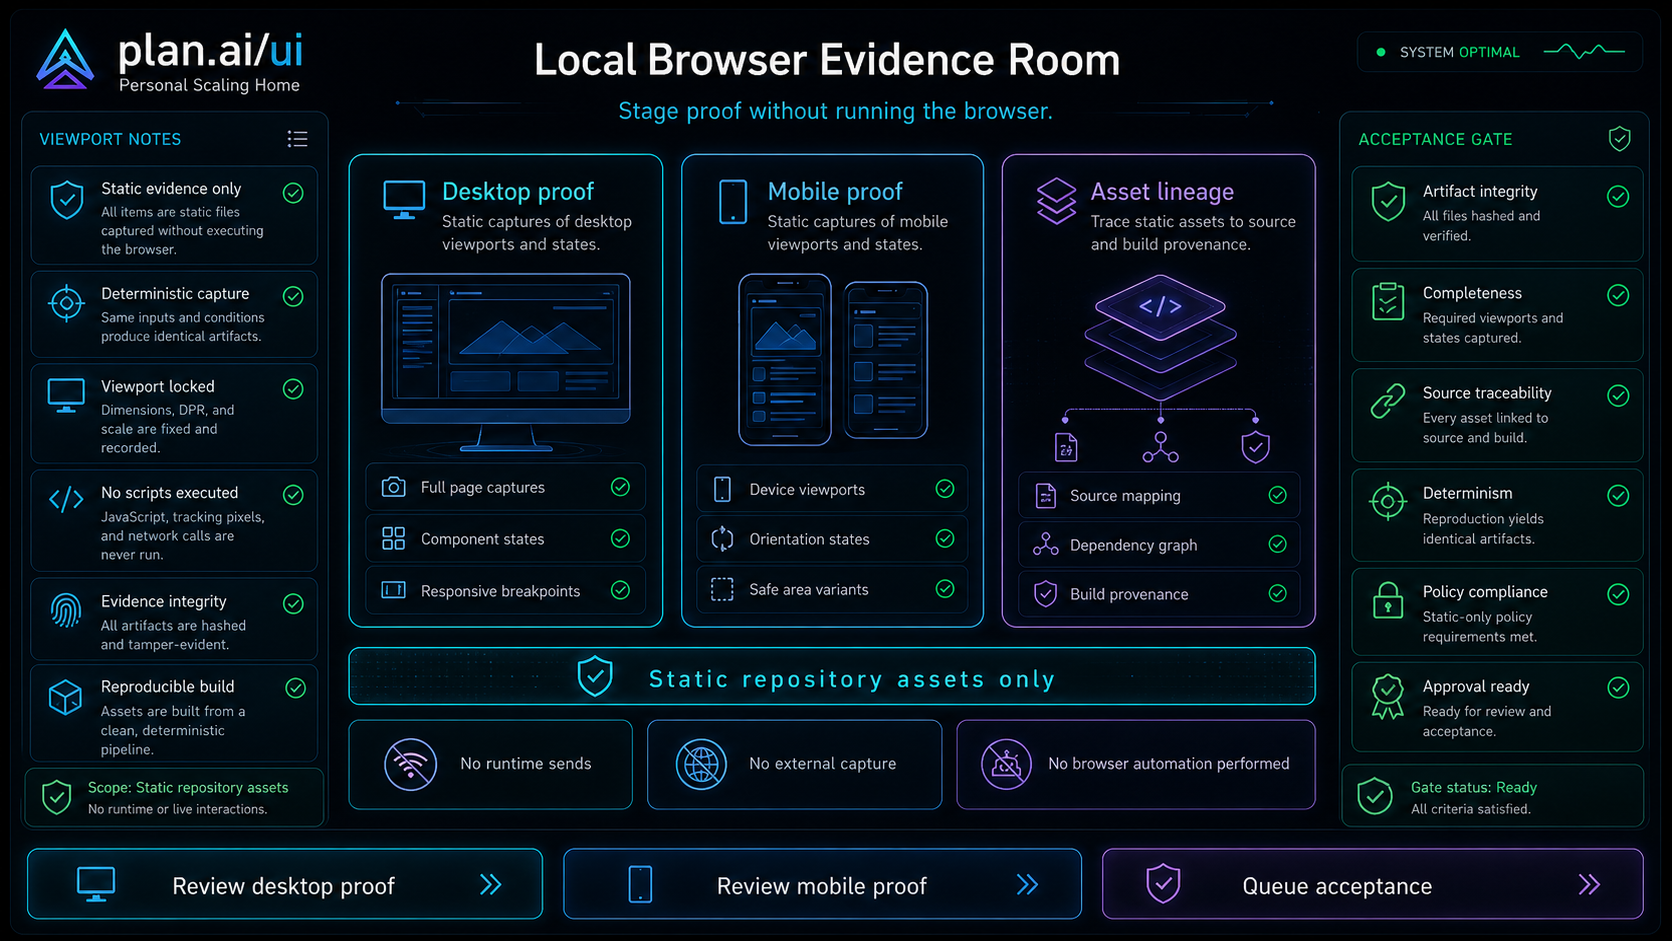This screenshot has width=1672, height=941.
Task: Expand via Queue acceptance chevrons
Action: (x=1589, y=884)
